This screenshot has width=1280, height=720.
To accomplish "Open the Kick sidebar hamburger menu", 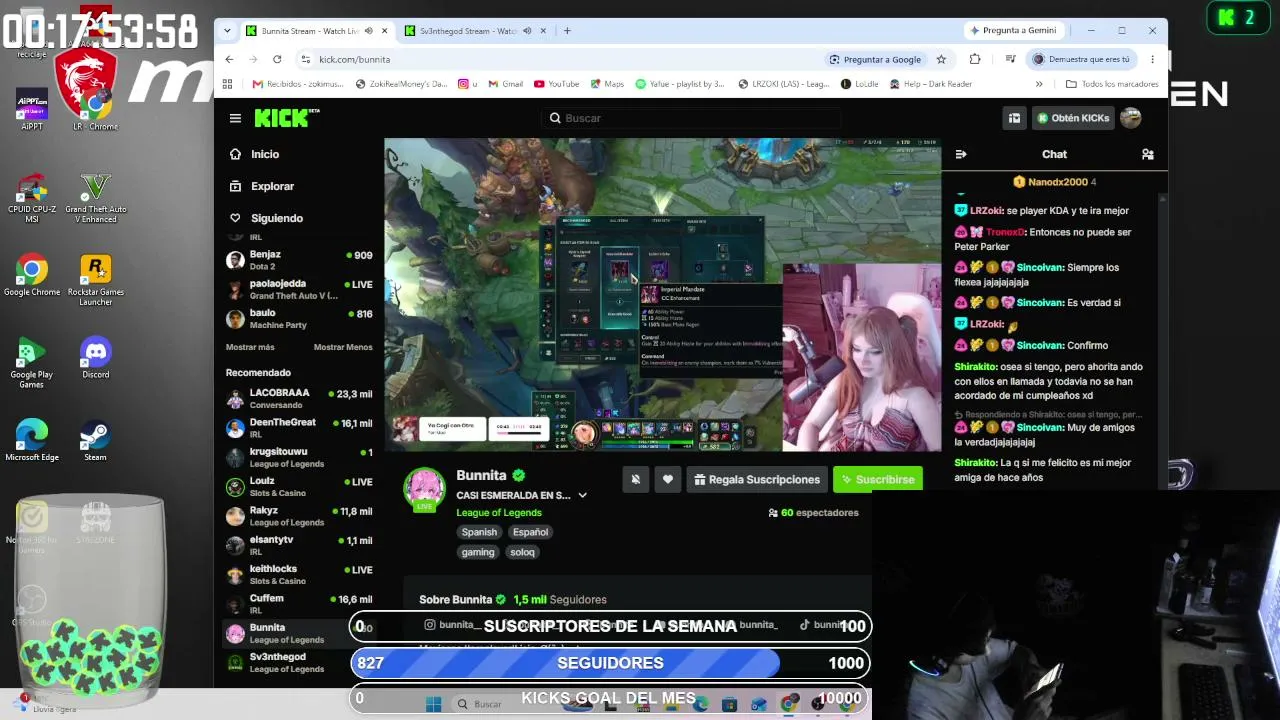I will pyautogui.click(x=235, y=118).
